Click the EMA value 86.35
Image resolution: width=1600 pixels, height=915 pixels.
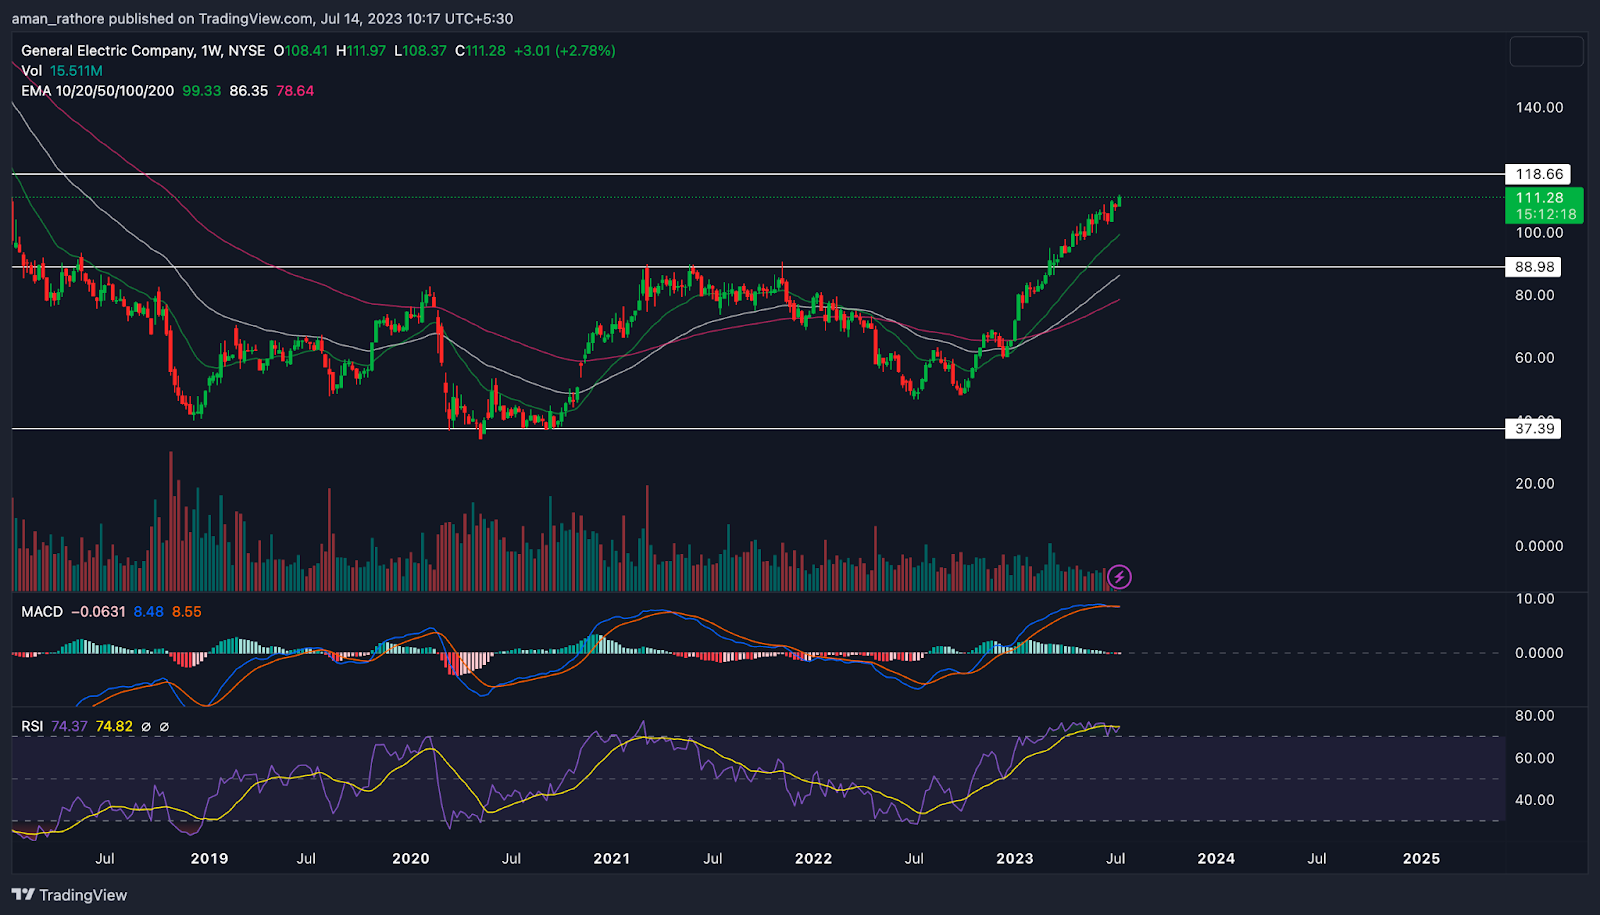point(249,90)
